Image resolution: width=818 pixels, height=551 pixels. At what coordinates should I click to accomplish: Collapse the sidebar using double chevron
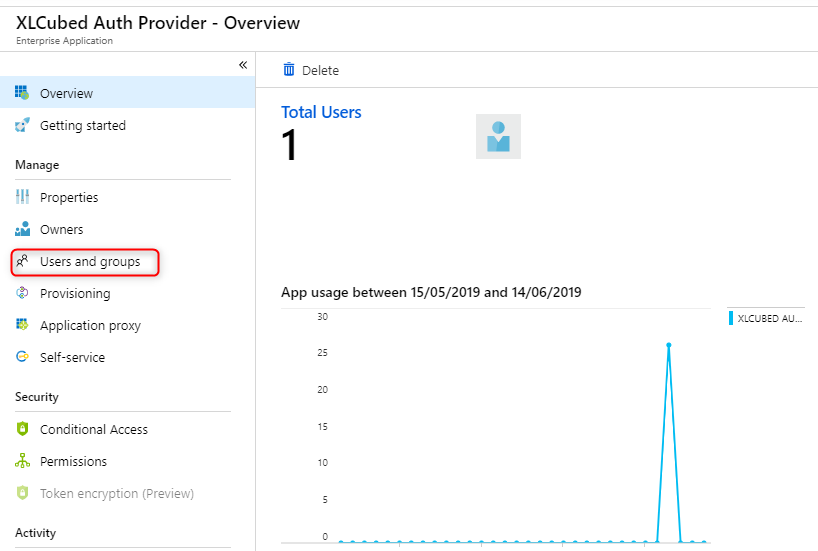pyautogui.click(x=242, y=65)
